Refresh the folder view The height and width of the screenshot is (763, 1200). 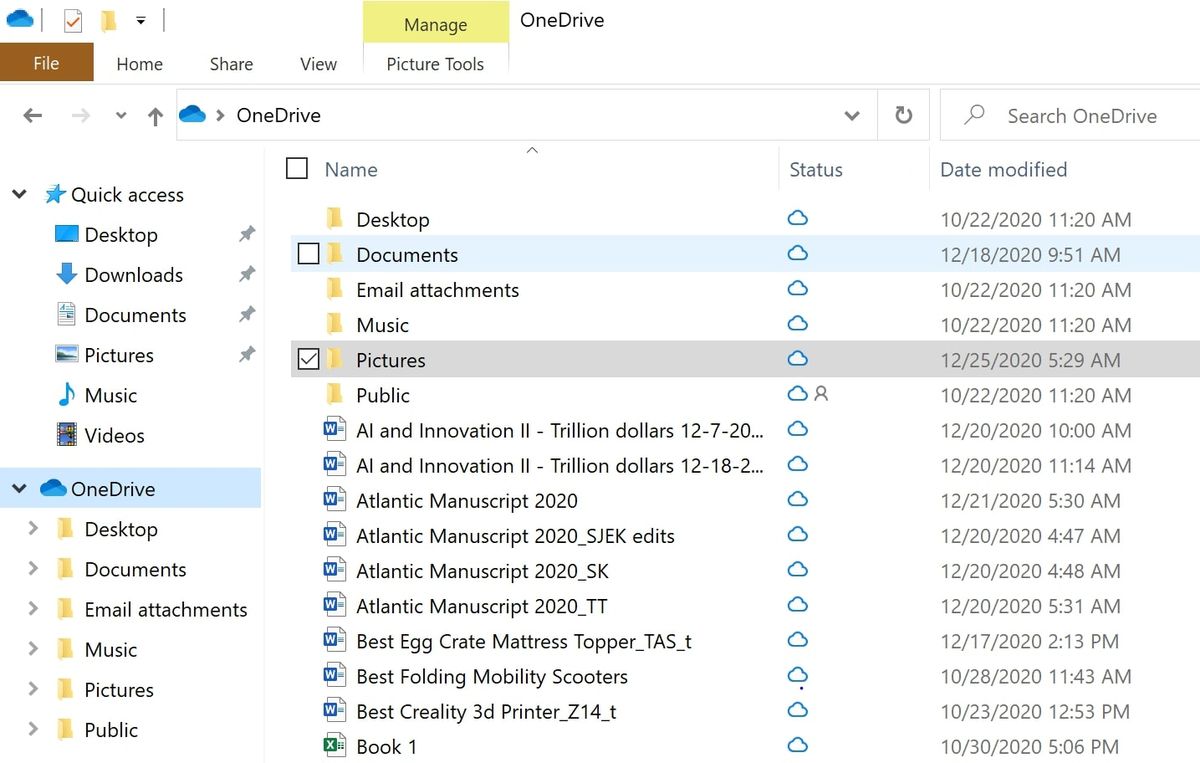click(903, 114)
